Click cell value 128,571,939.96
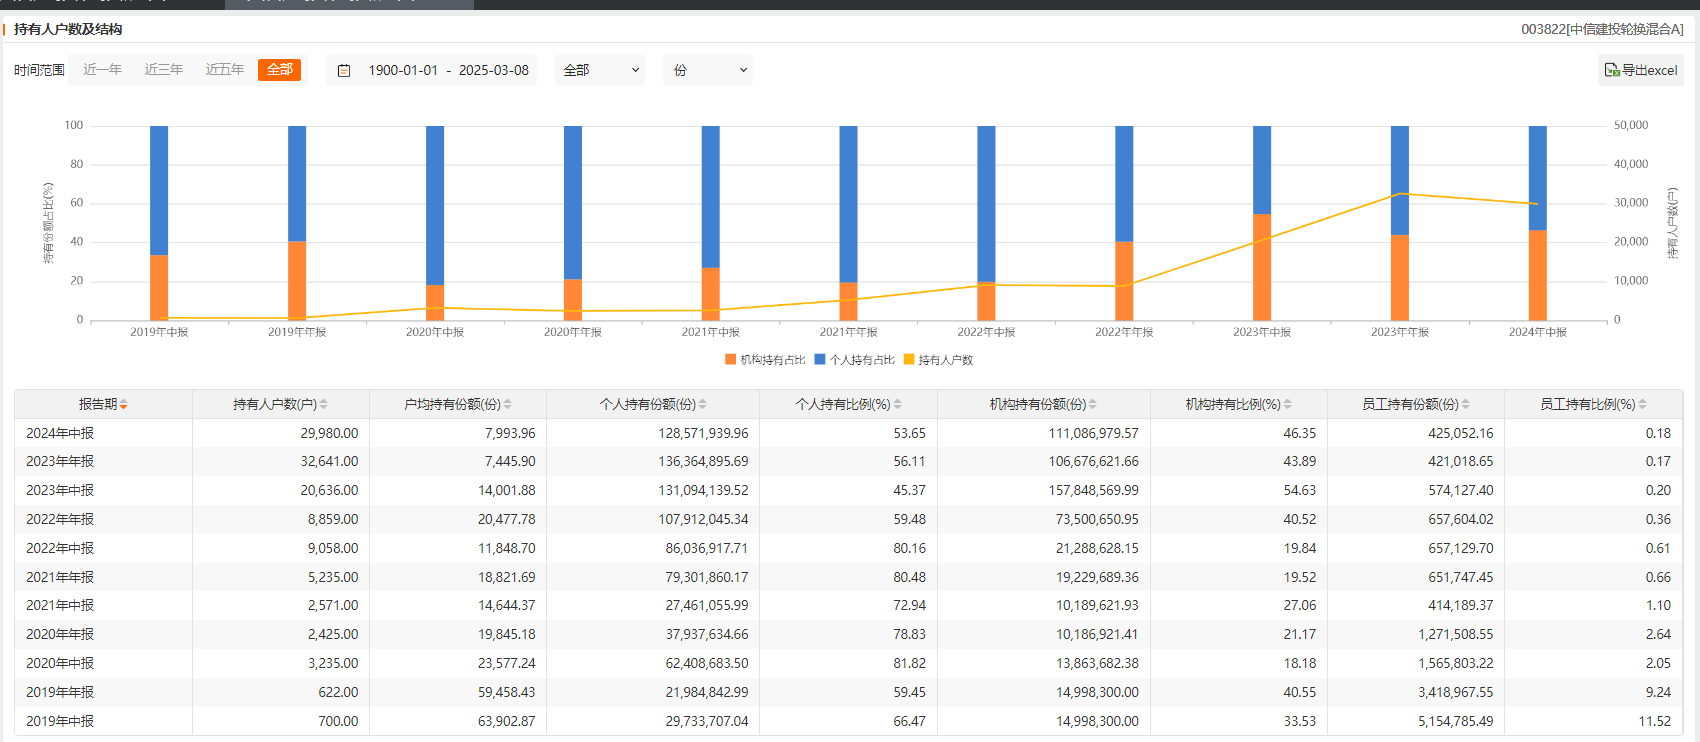This screenshot has height=742, width=1700. pos(703,433)
